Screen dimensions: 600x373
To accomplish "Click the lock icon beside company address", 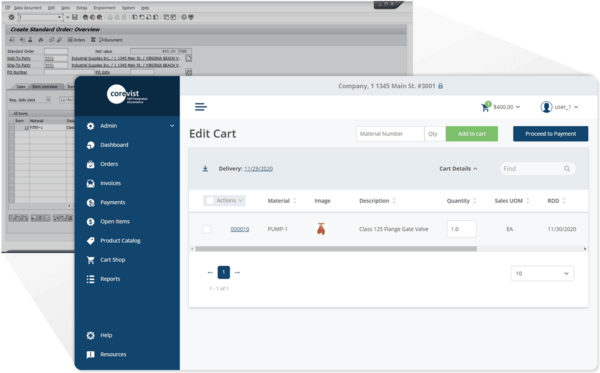I will [x=440, y=86].
